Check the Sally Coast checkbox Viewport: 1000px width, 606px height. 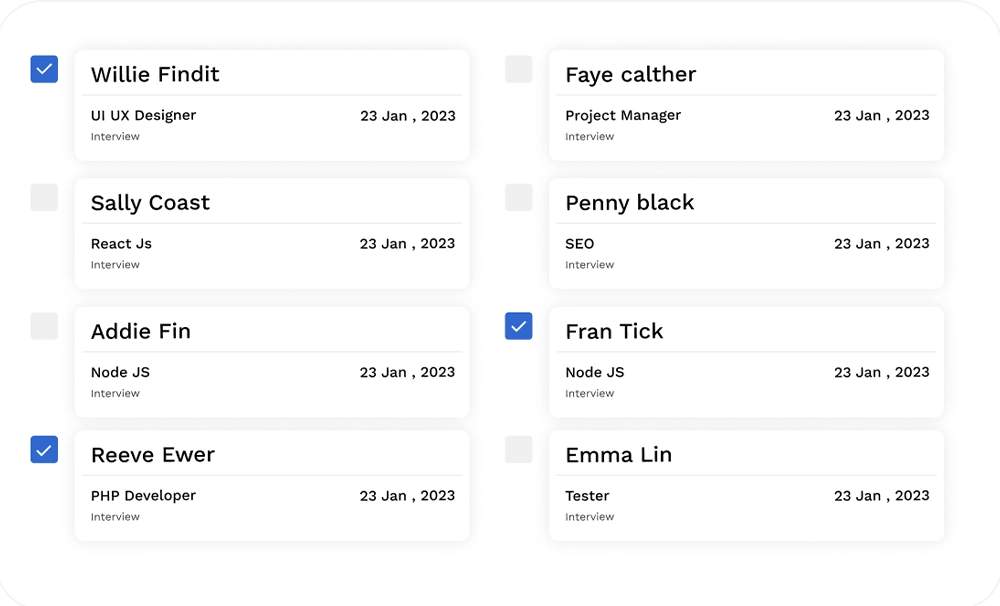44,197
